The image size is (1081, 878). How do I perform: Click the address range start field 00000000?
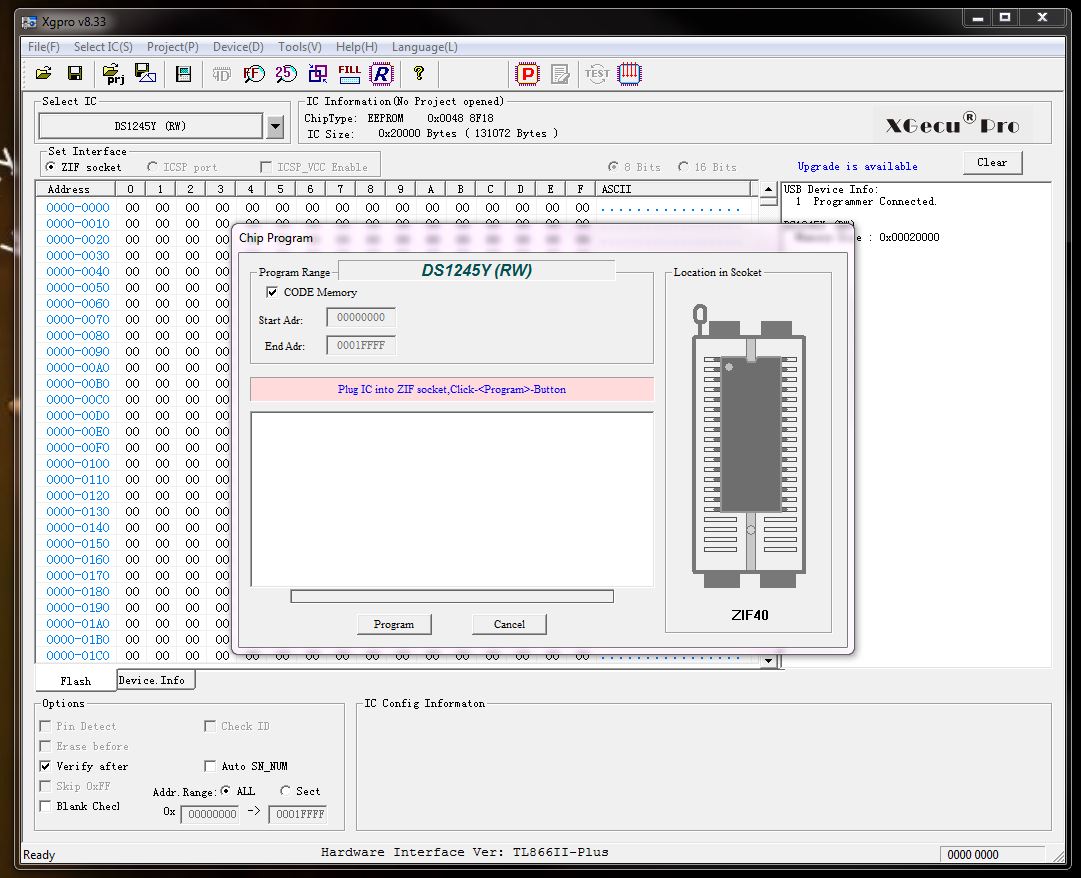pos(210,815)
